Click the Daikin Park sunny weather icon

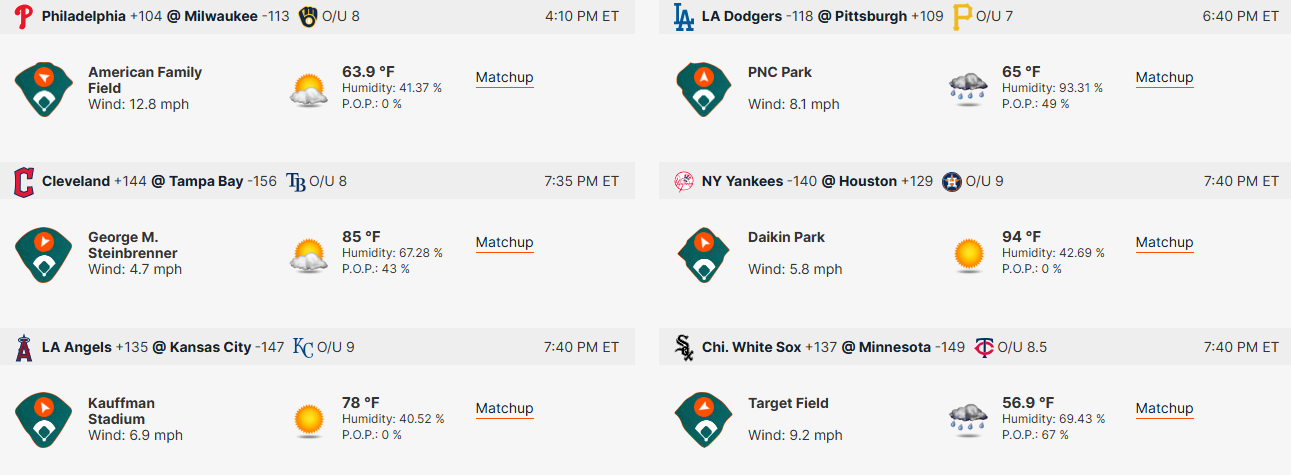[969, 255]
